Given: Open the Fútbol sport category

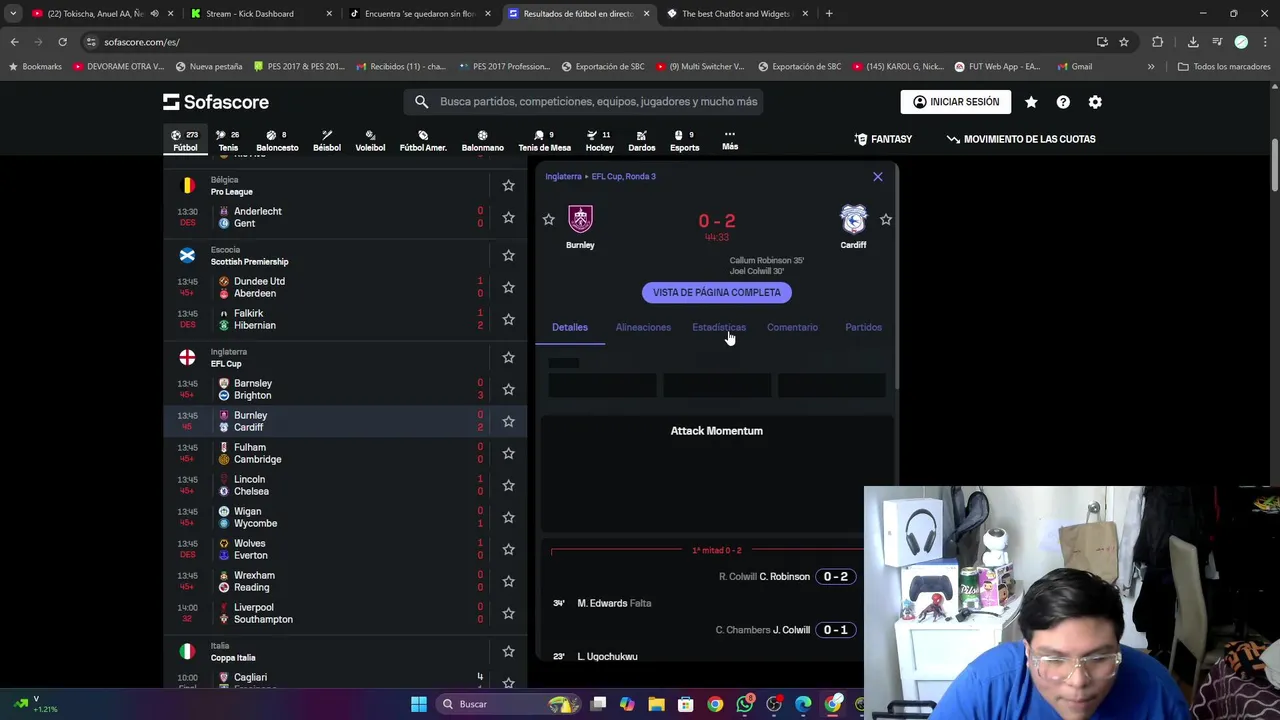Looking at the screenshot, I should pyautogui.click(x=185, y=141).
